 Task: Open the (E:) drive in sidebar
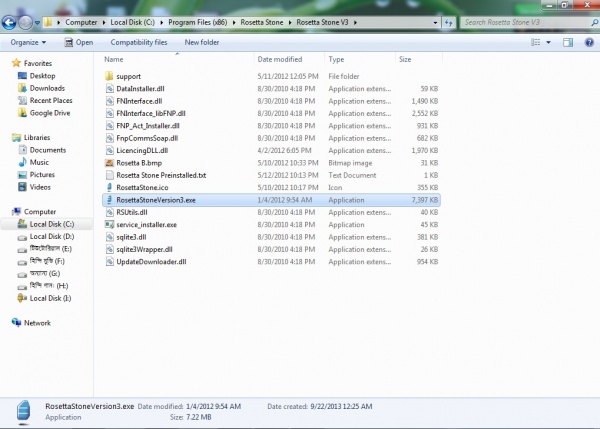[x=51, y=249]
